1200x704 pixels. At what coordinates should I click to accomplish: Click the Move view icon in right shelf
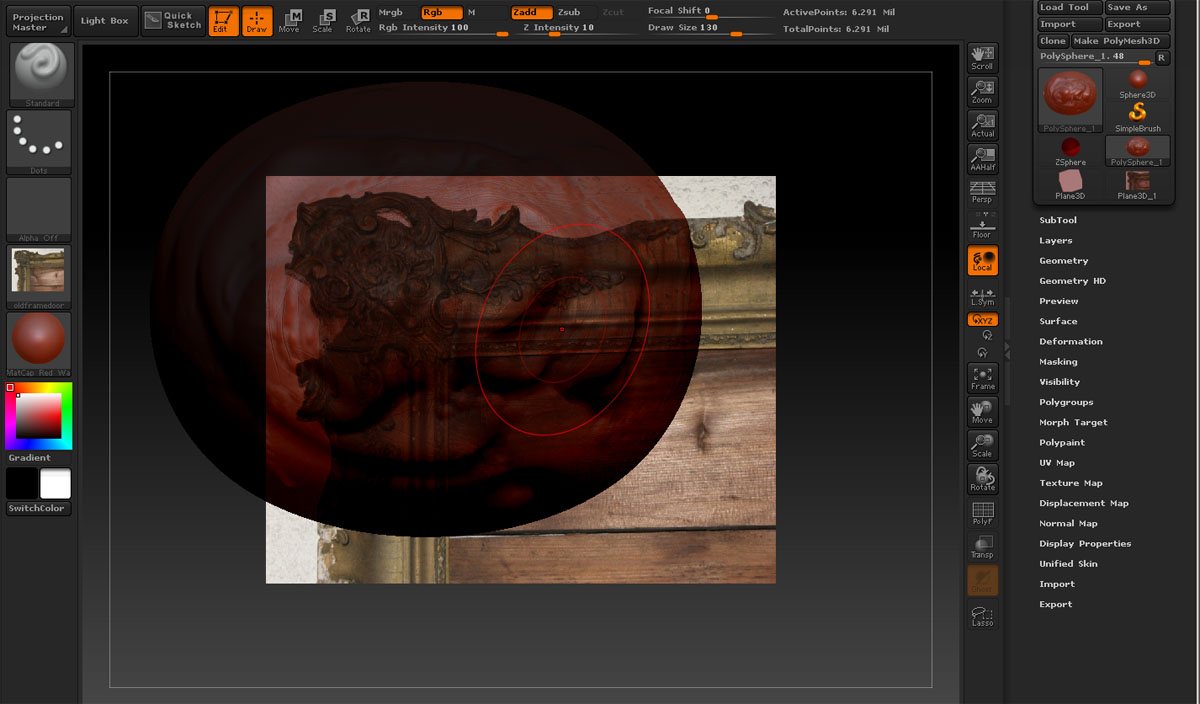982,411
